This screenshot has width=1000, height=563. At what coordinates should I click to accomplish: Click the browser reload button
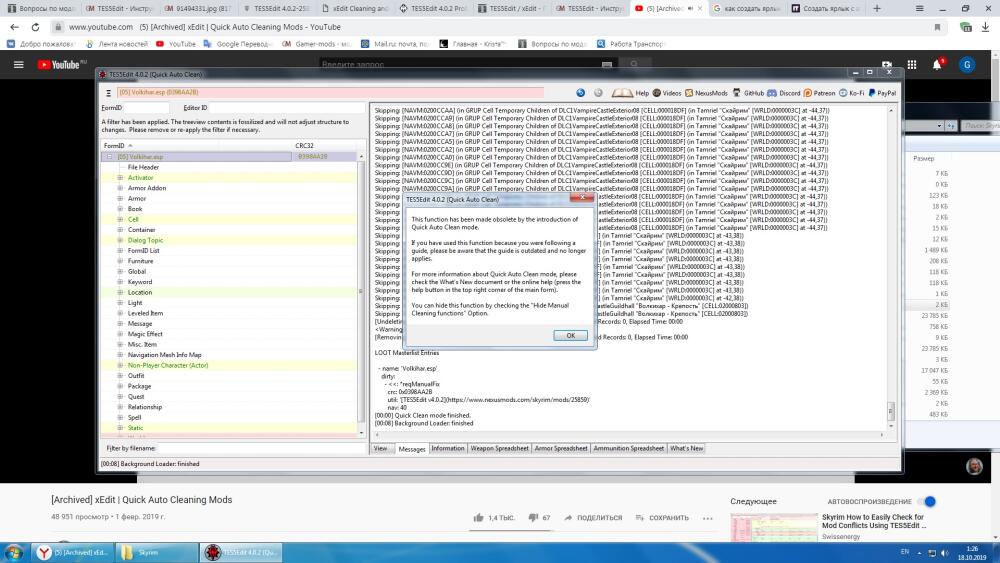pos(35,27)
